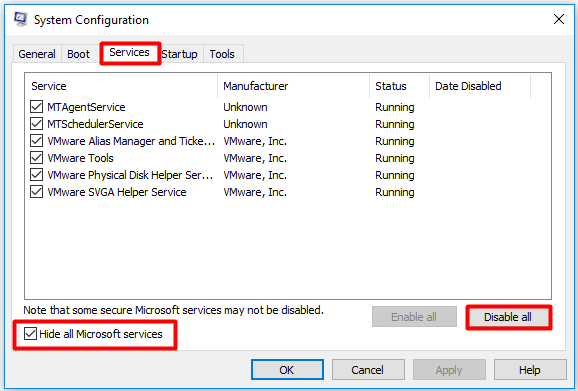Click Running status of MTAgentService
578x391 pixels.
point(395,107)
